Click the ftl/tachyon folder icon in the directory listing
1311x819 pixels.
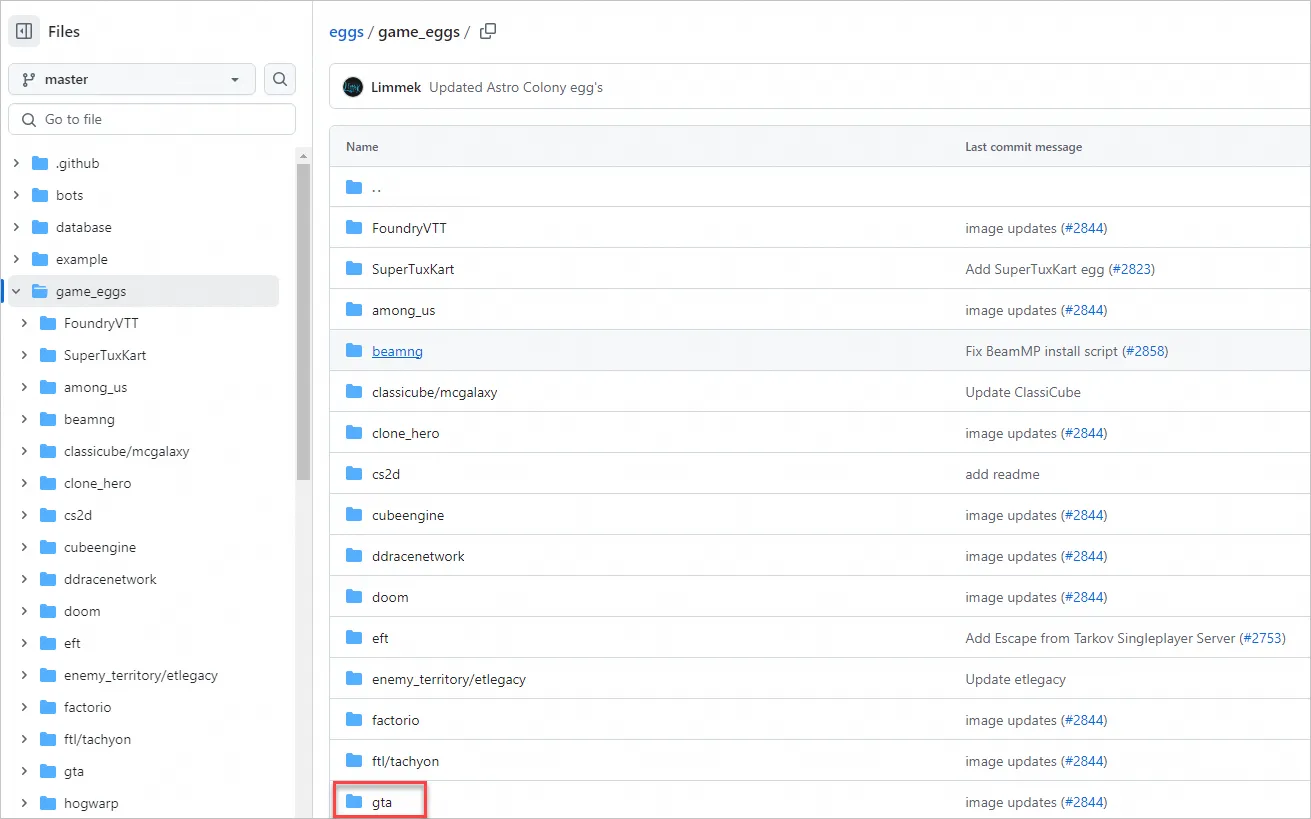(x=354, y=761)
